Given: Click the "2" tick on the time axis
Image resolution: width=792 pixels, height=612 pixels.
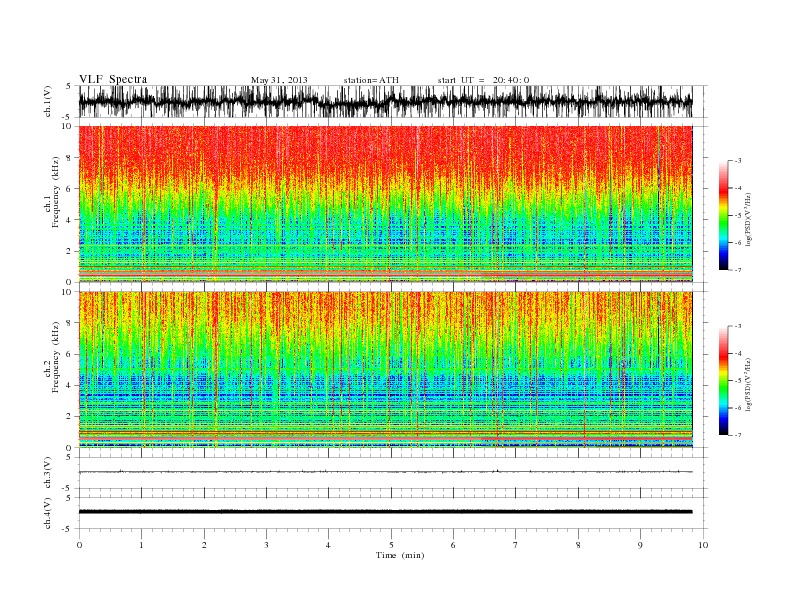Looking at the screenshot, I should [x=204, y=545].
